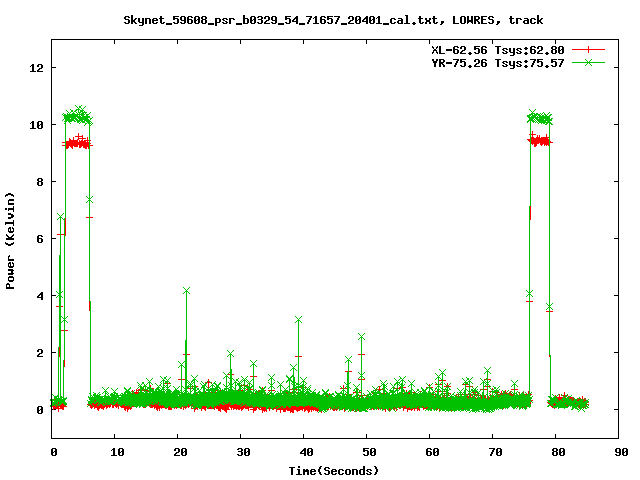640x480 pixels.
Task: Click x-axis tick label 70
Action: [x=495, y=452]
